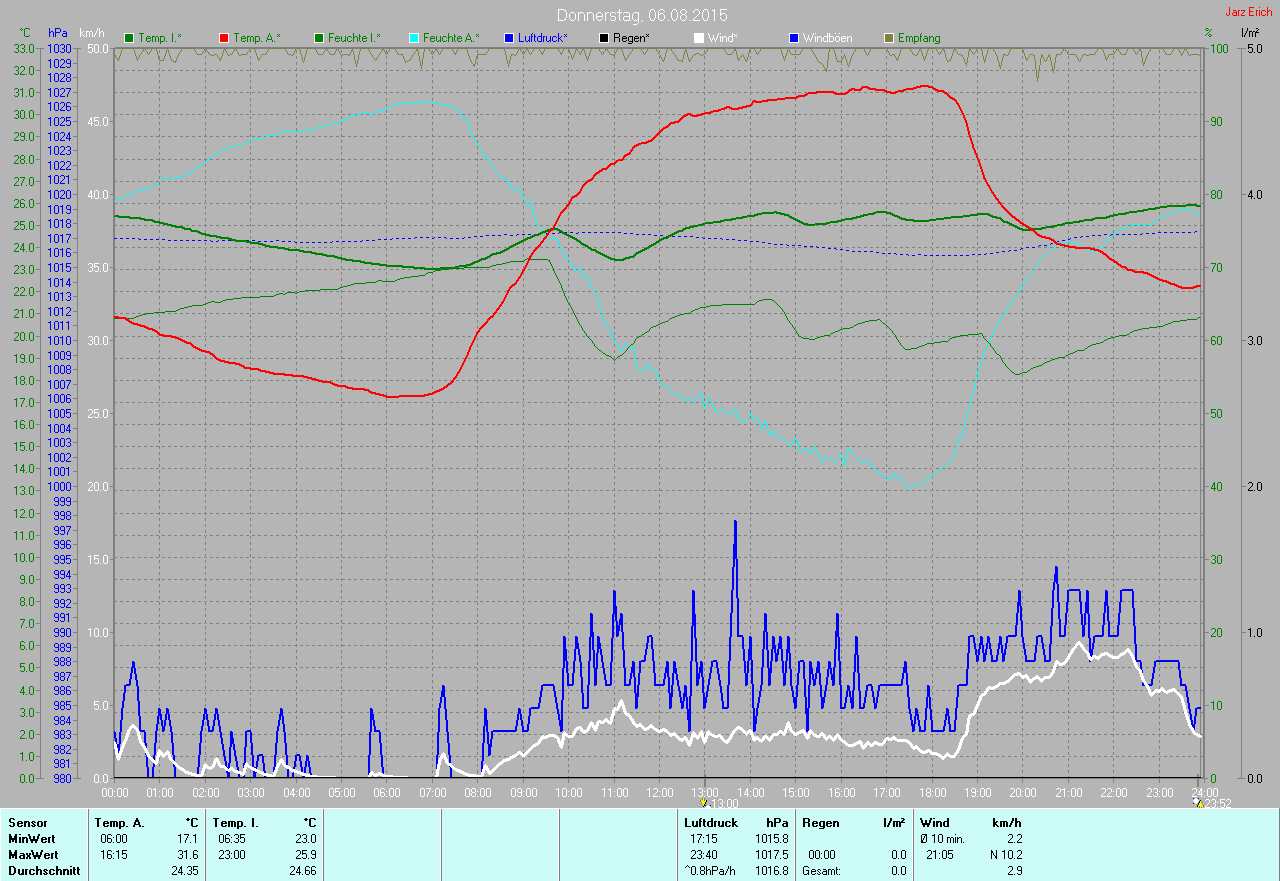Click the MaxWert row label
Image resolution: width=1280 pixels, height=881 pixels.
[32, 855]
